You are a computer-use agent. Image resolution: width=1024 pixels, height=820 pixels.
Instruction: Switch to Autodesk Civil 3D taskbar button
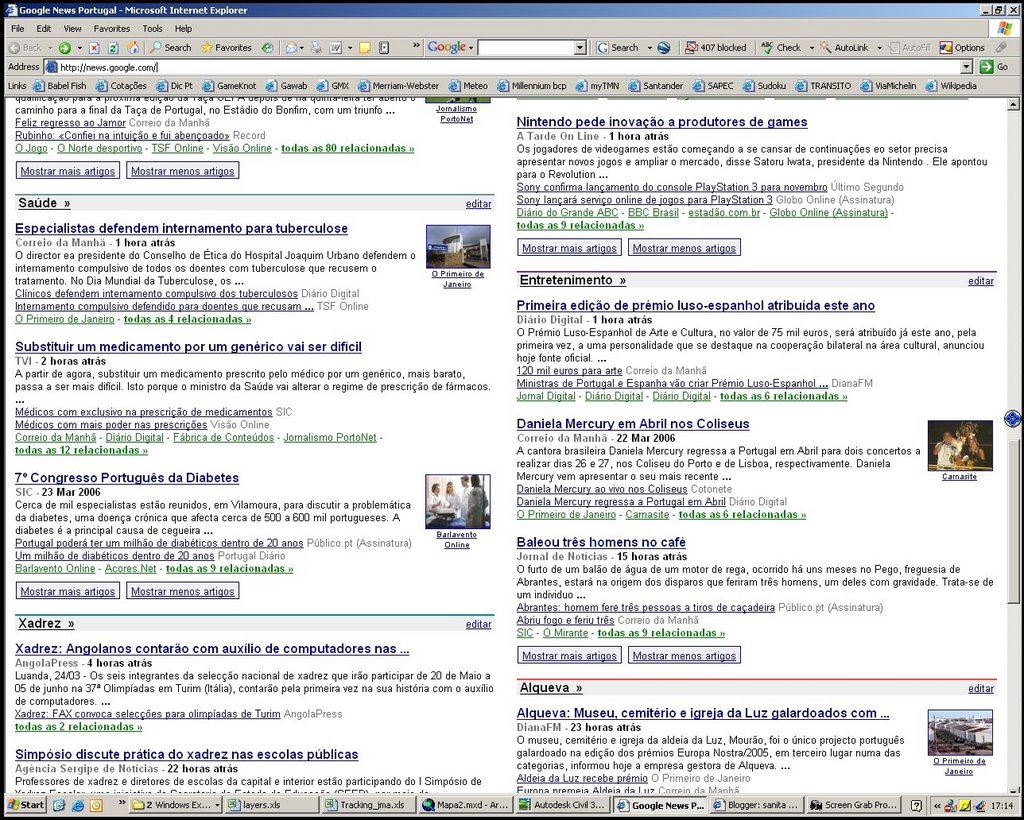(x=565, y=804)
